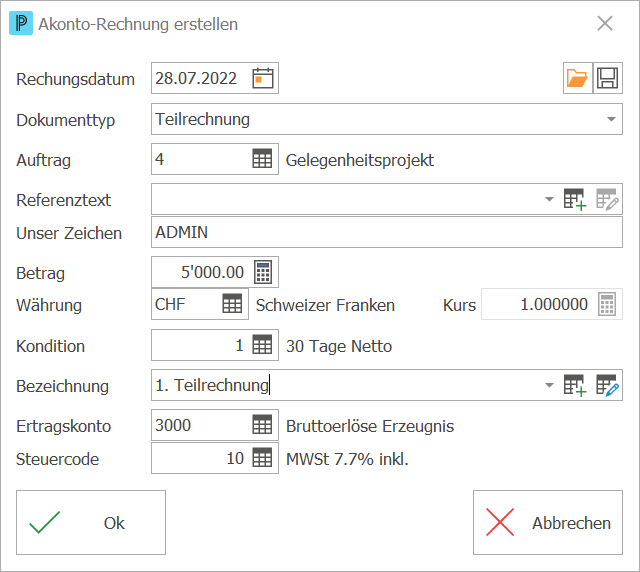Click the Schweizer Franken text
The image size is (640, 572).
coord(325,305)
